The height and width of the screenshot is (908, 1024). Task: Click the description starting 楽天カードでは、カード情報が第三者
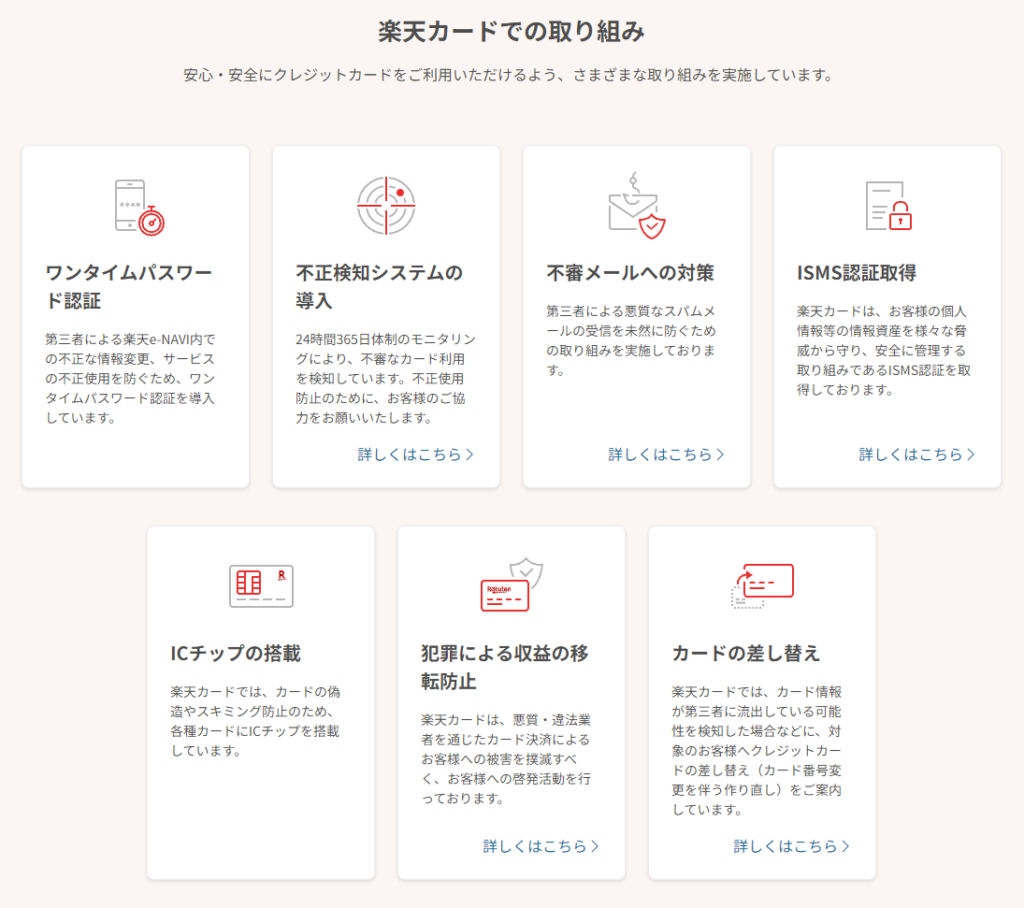(757, 751)
